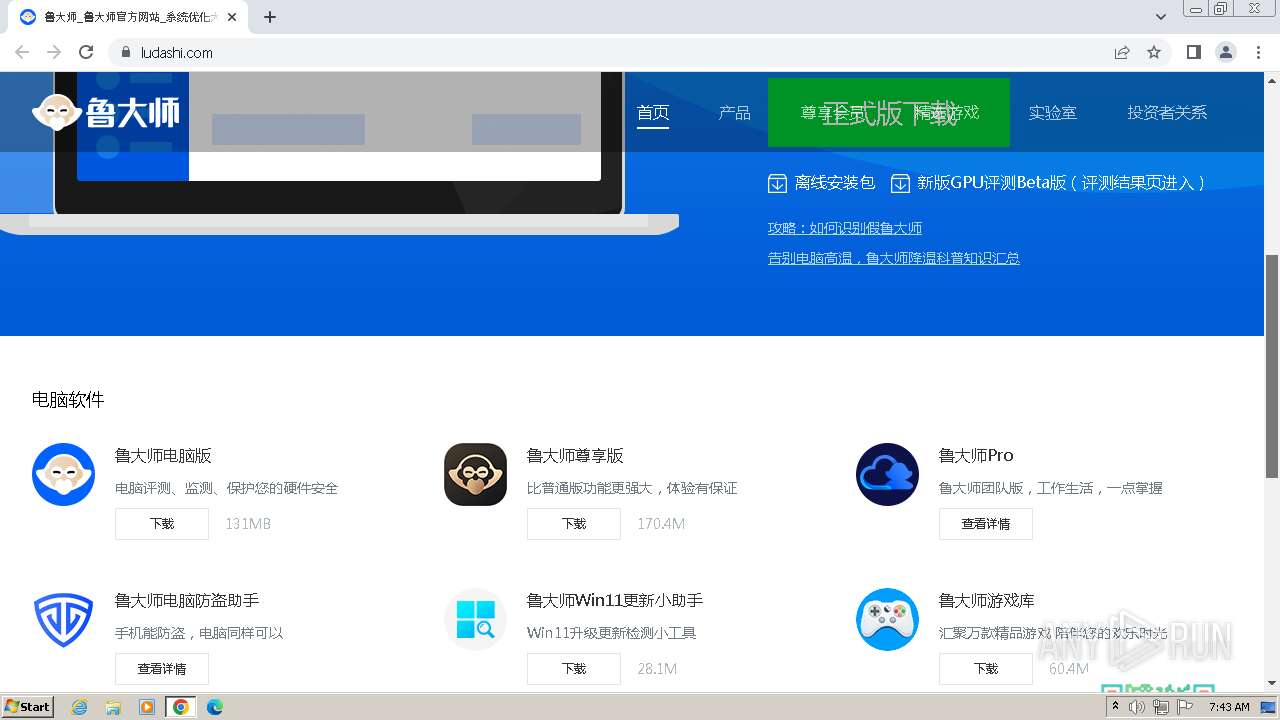Click the Chrome icon in taskbar

(181, 707)
